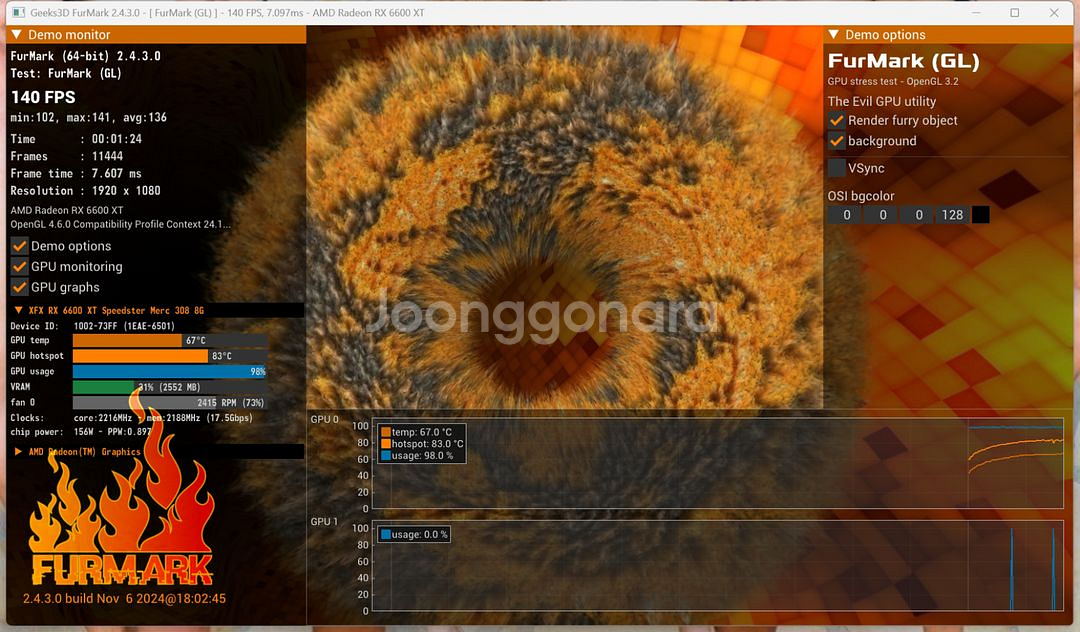The height and width of the screenshot is (632, 1080).
Task: Click the GPU 0 temperature graph
Action: pos(716,463)
